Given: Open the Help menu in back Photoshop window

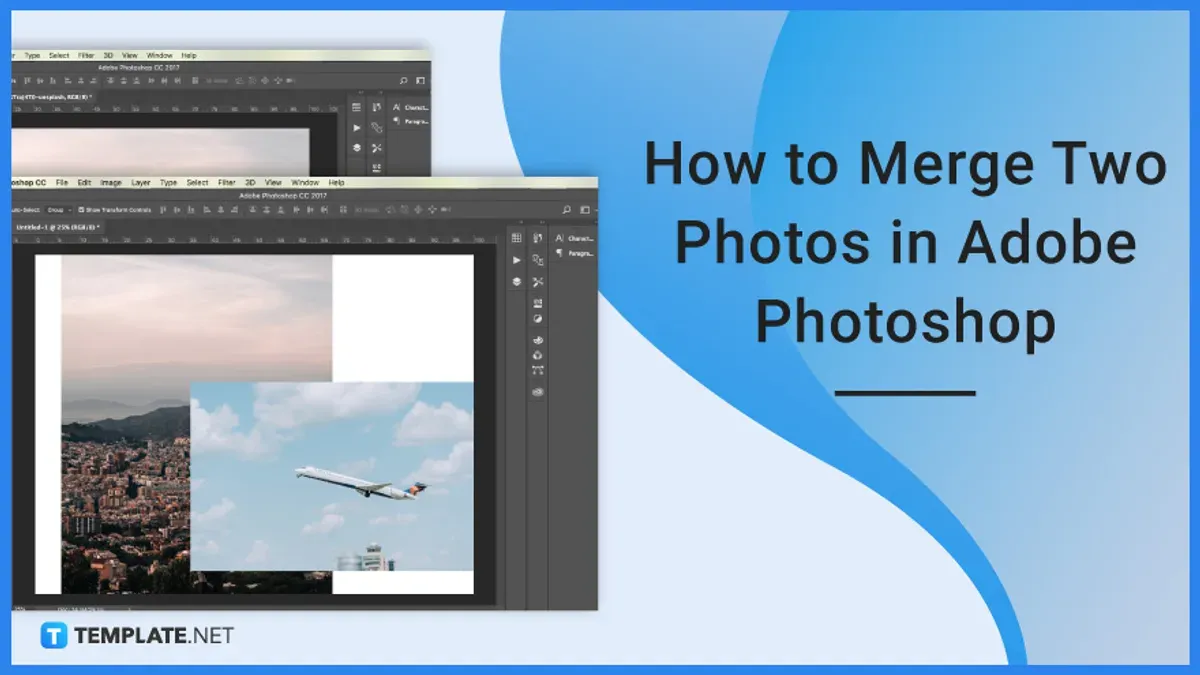Looking at the screenshot, I should (189, 55).
